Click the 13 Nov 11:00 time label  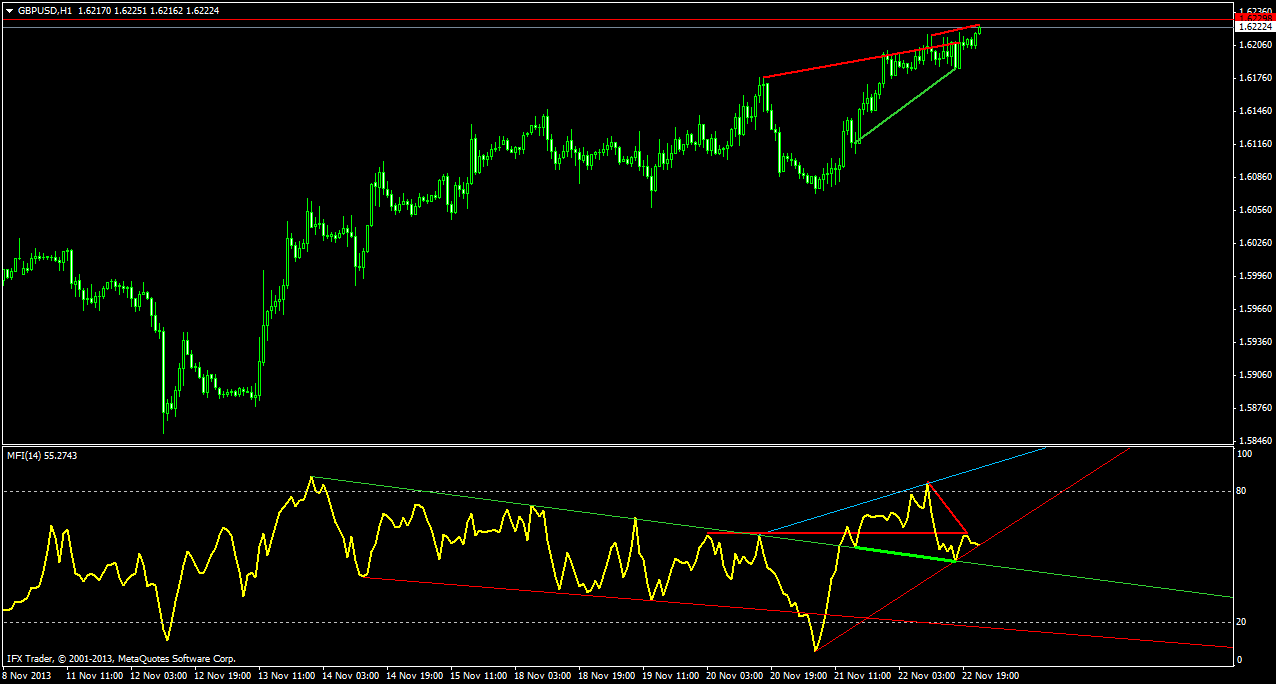point(287,676)
